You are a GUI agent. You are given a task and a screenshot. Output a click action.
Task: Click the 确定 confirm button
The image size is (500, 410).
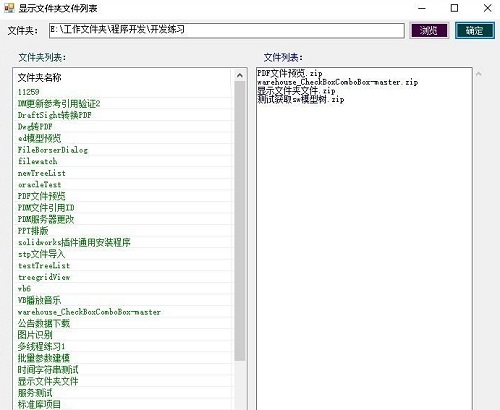pos(474,31)
